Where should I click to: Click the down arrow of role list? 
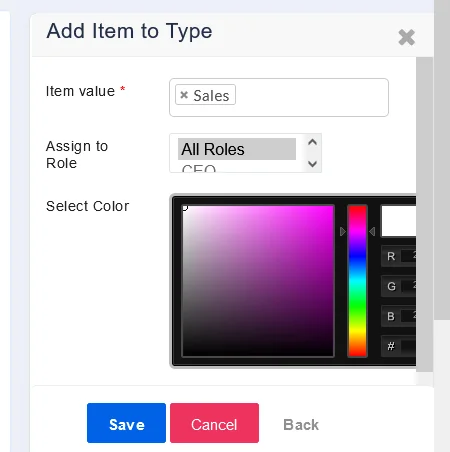click(x=312, y=164)
